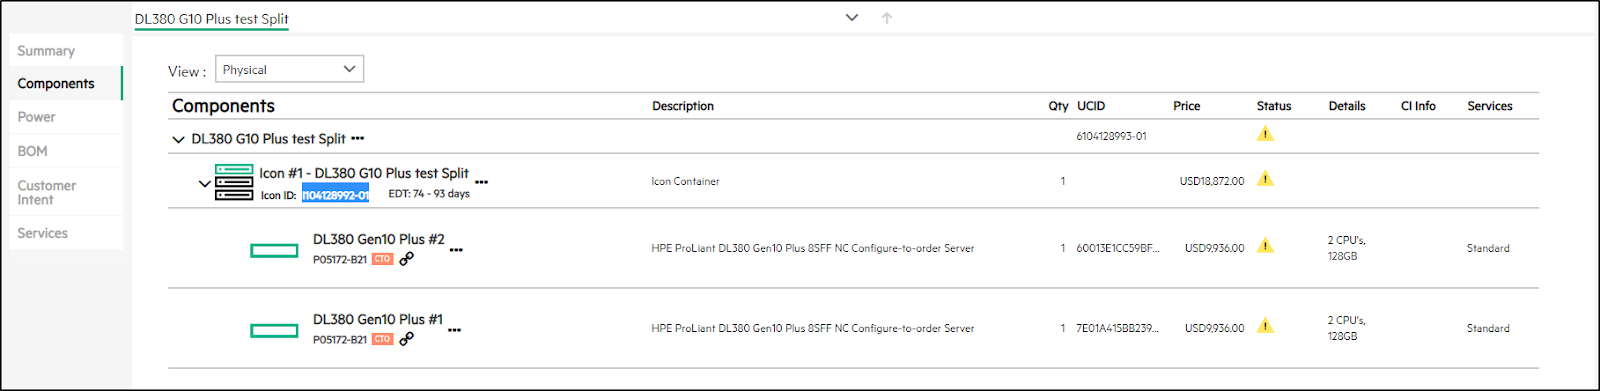Click warning icon on DL380 Gen10 Plus #1 row
This screenshot has height=391, width=1600.
pyautogui.click(x=1265, y=326)
